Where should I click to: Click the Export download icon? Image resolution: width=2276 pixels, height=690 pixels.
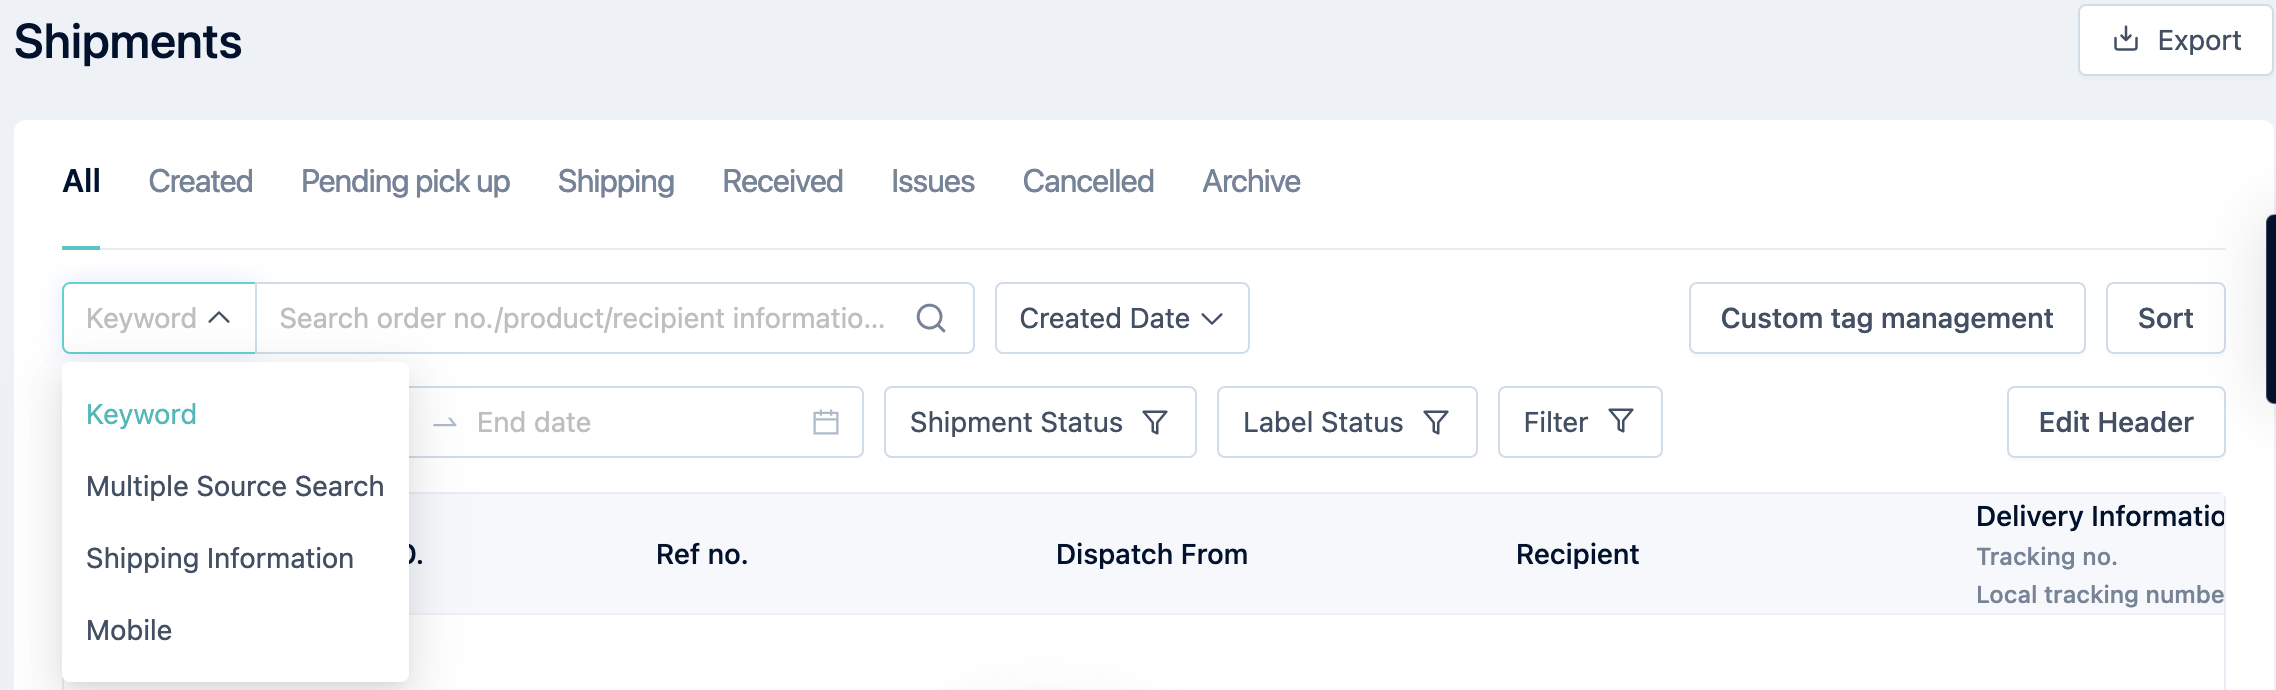2126,39
